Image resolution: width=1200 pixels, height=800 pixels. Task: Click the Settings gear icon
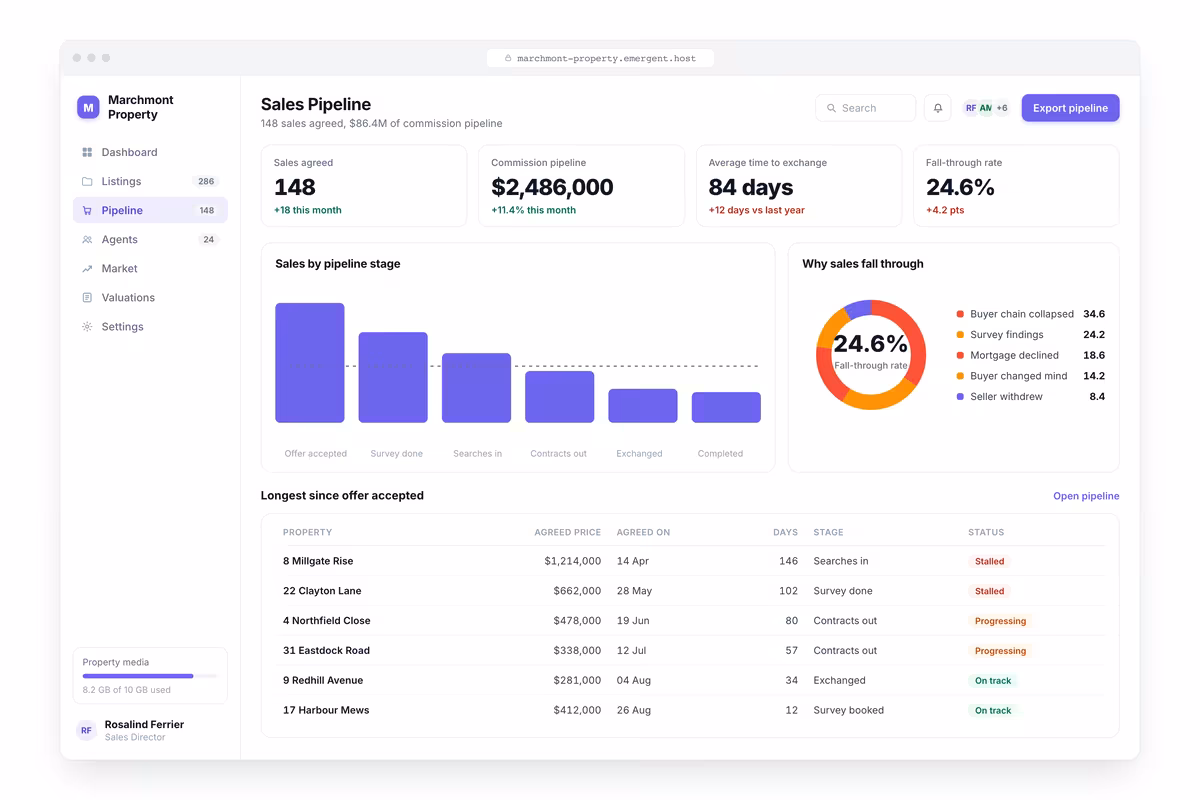87,326
